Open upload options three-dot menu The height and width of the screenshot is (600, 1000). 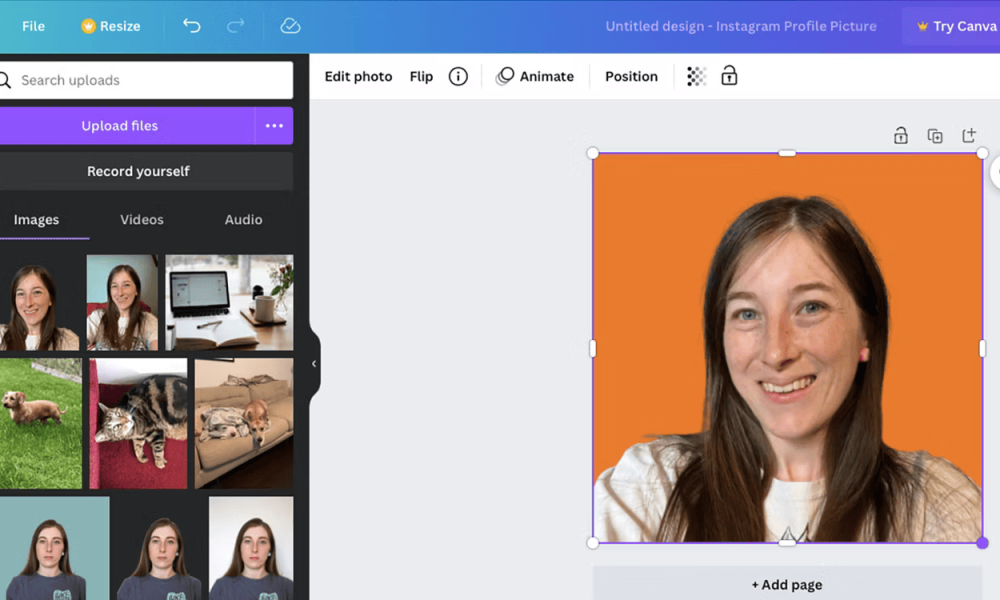pyautogui.click(x=274, y=126)
